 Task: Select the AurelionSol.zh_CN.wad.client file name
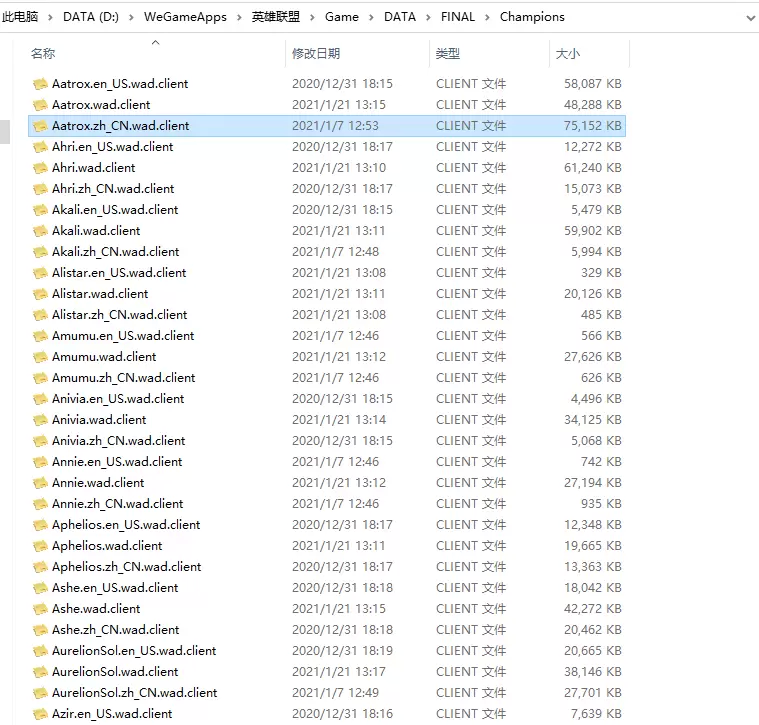click(x=134, y=693)
